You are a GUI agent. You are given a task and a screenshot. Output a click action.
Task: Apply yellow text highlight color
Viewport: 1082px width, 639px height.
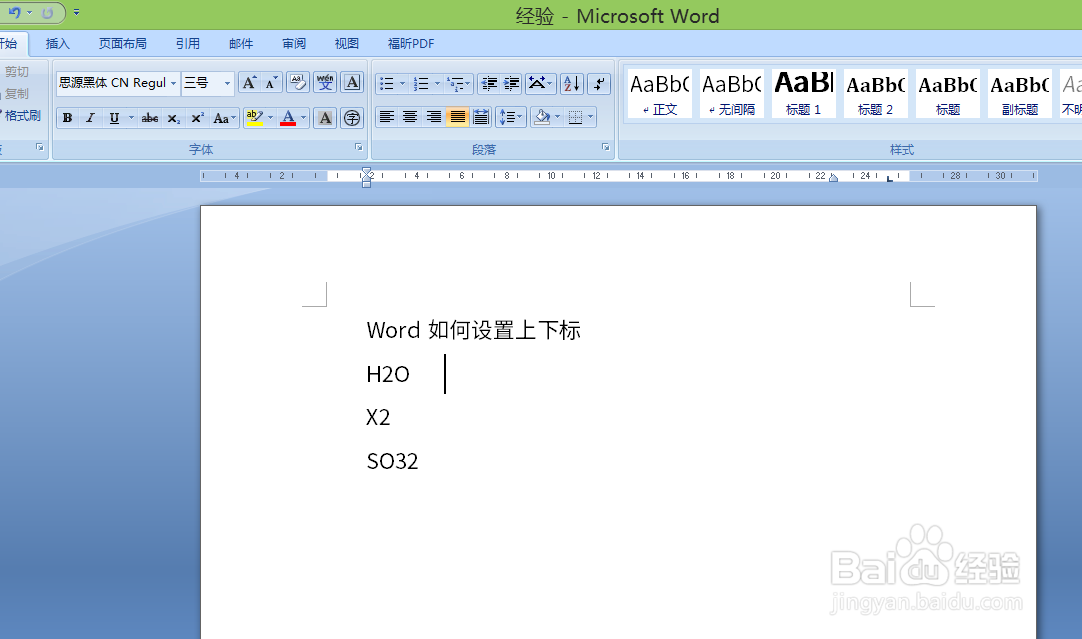click(x=255, y=118)
